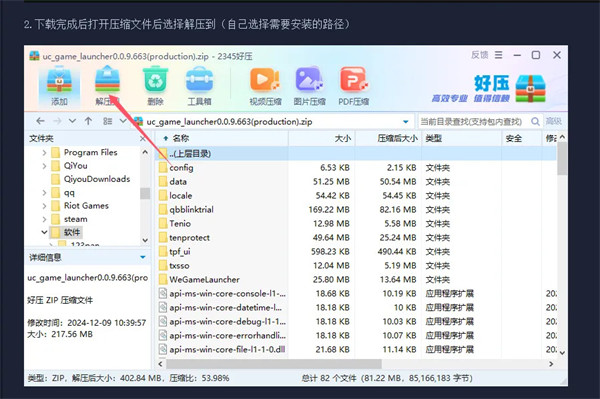
Task: Close the 文件夹 folder pane
Action: (143, 138)
